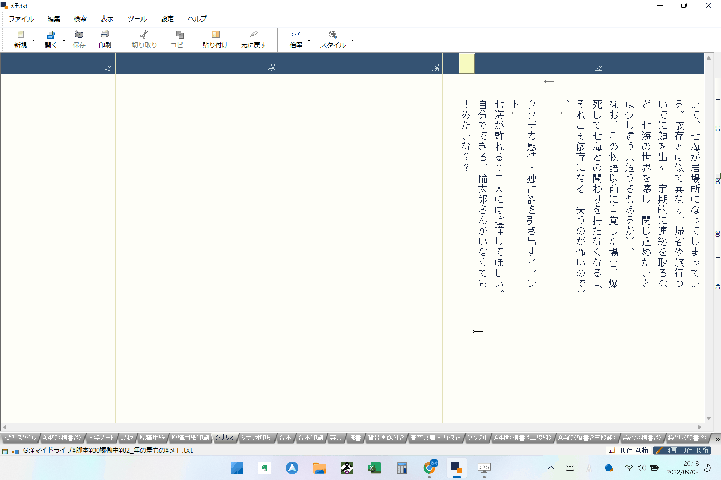Viewport: 721px width, 480px height.
Task: Open File Explorer from the taskbar
Action: click(319, 468)
